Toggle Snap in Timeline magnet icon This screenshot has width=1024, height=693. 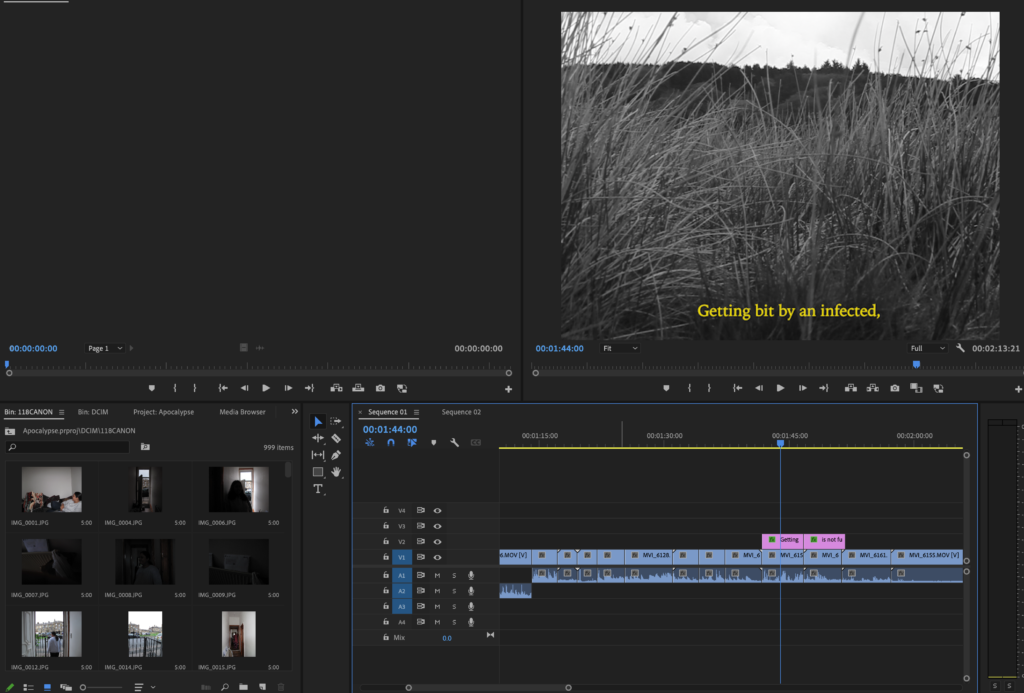tap(391, 442)
